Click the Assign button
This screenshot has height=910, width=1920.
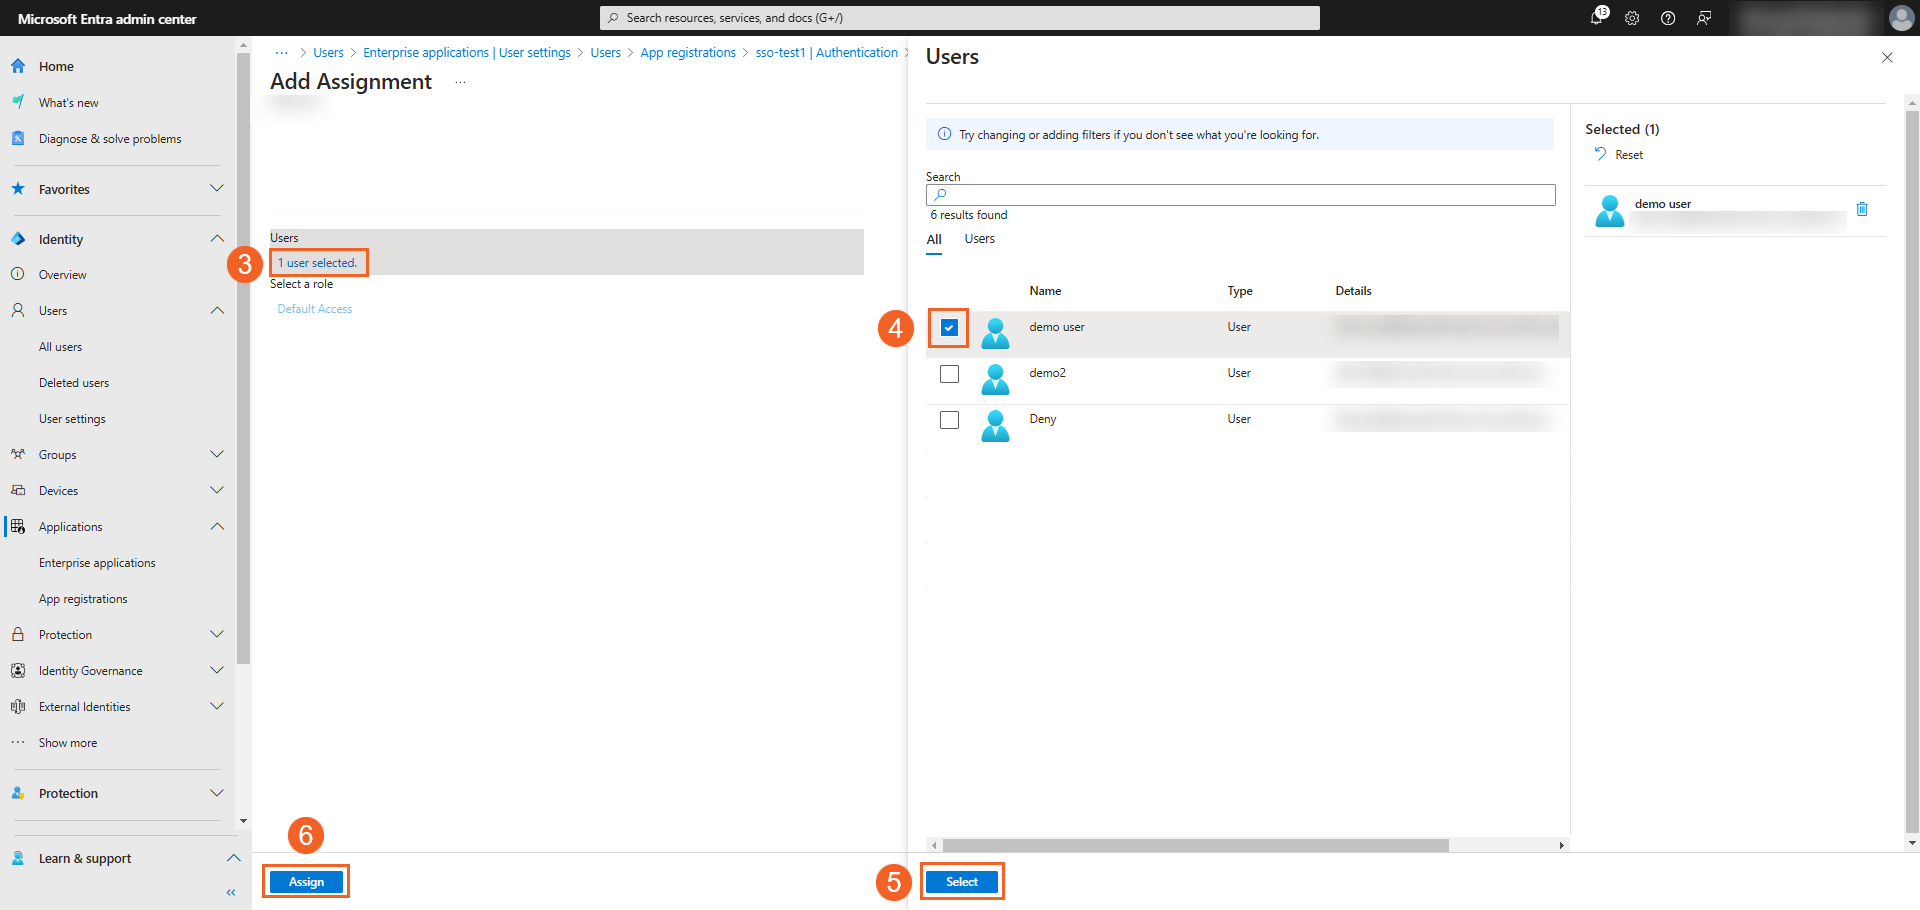(306, 882)
